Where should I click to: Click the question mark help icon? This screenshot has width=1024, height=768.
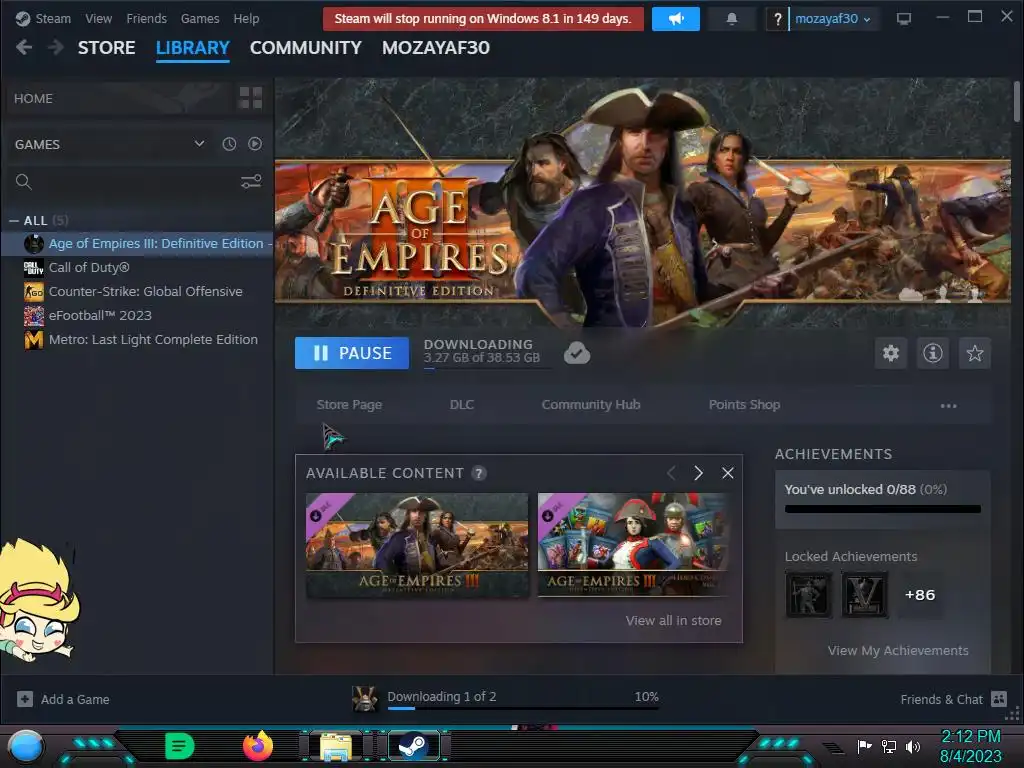776,19
